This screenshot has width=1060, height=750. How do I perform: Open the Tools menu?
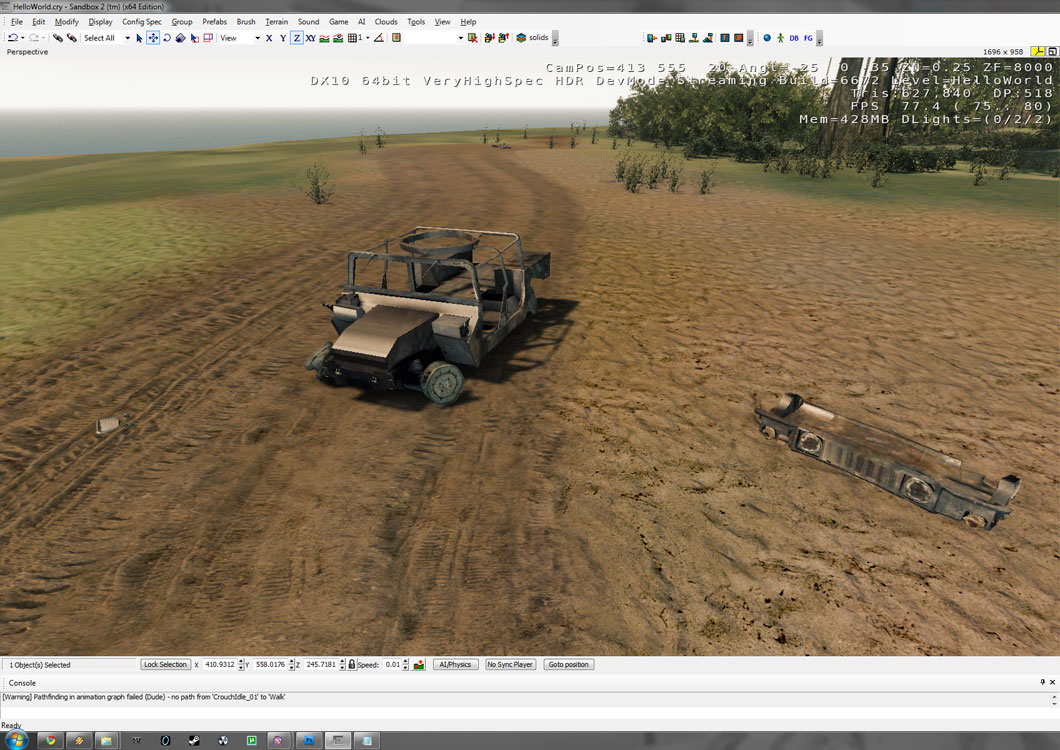tap(416, 22)
